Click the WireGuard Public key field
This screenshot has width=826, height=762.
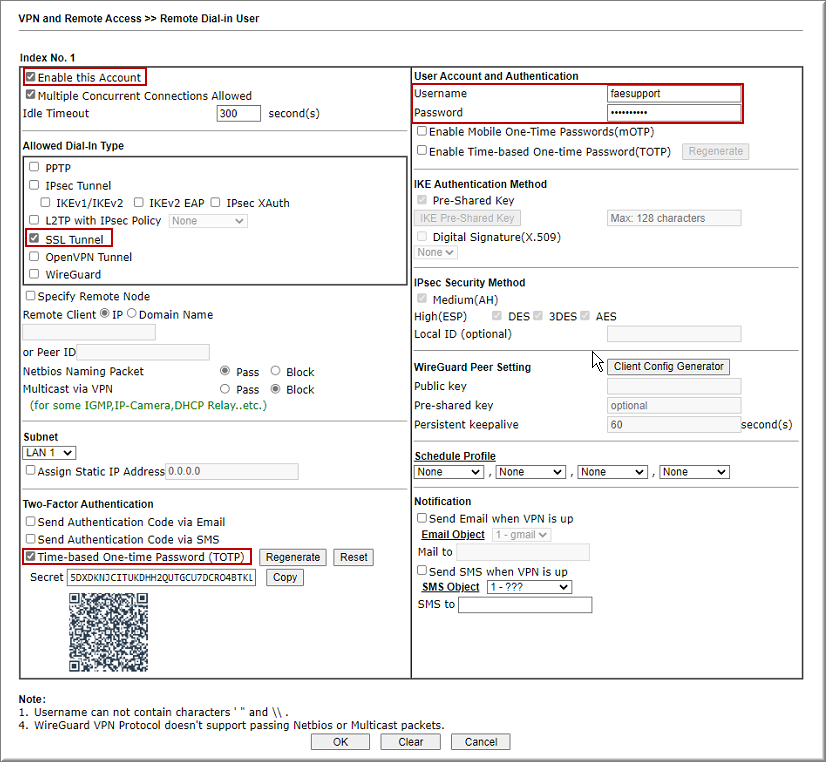point(674,387)
